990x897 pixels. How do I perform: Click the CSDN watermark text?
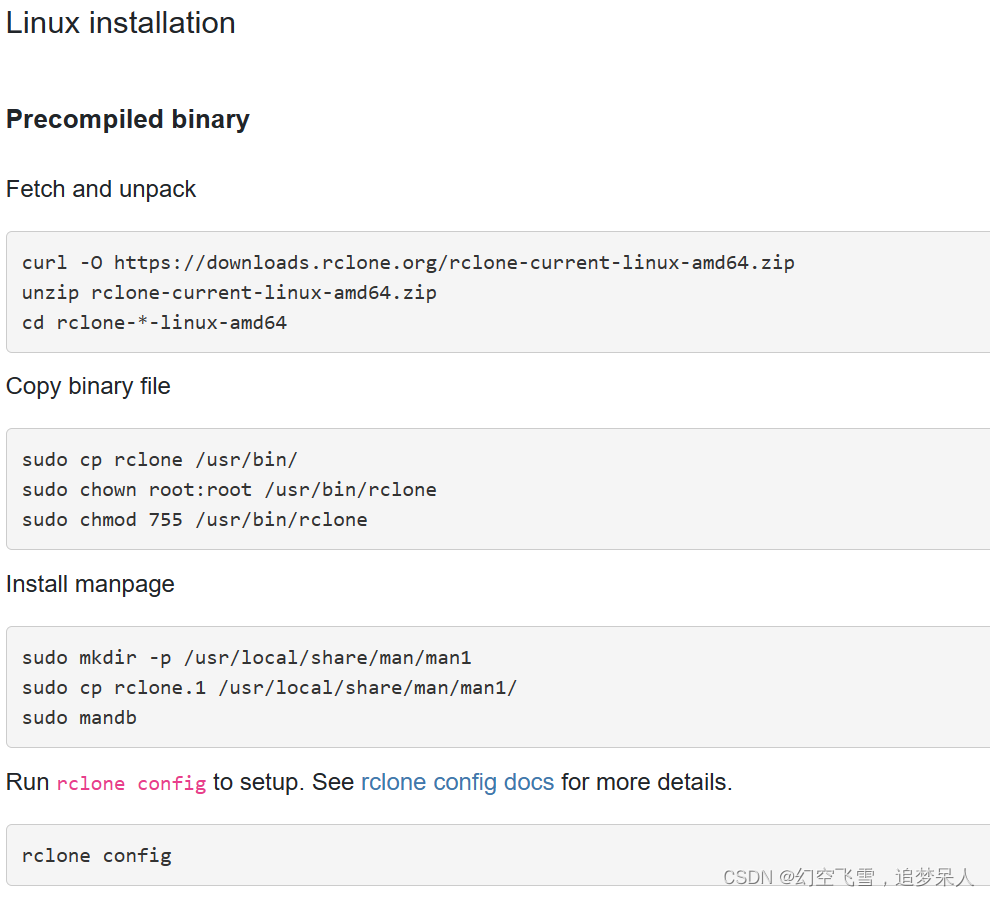(x=848, y=876)
